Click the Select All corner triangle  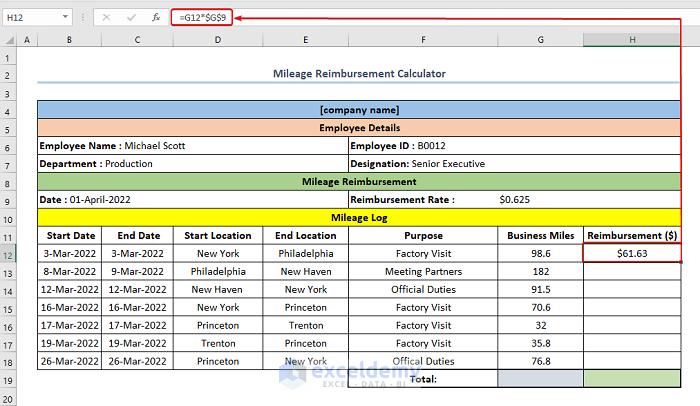pyautogui.click(x=9, y=40)
